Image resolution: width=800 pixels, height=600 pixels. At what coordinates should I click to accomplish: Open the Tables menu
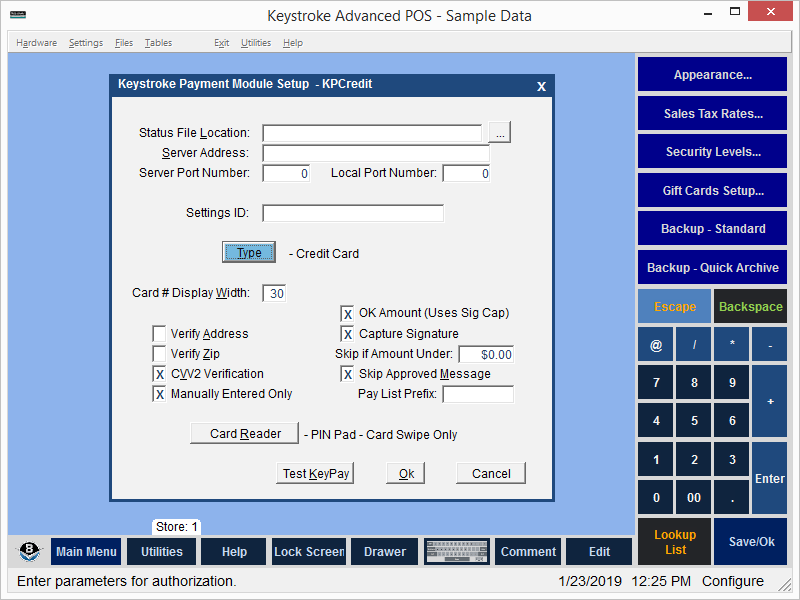pyautogui.click(x=158, y=42)
